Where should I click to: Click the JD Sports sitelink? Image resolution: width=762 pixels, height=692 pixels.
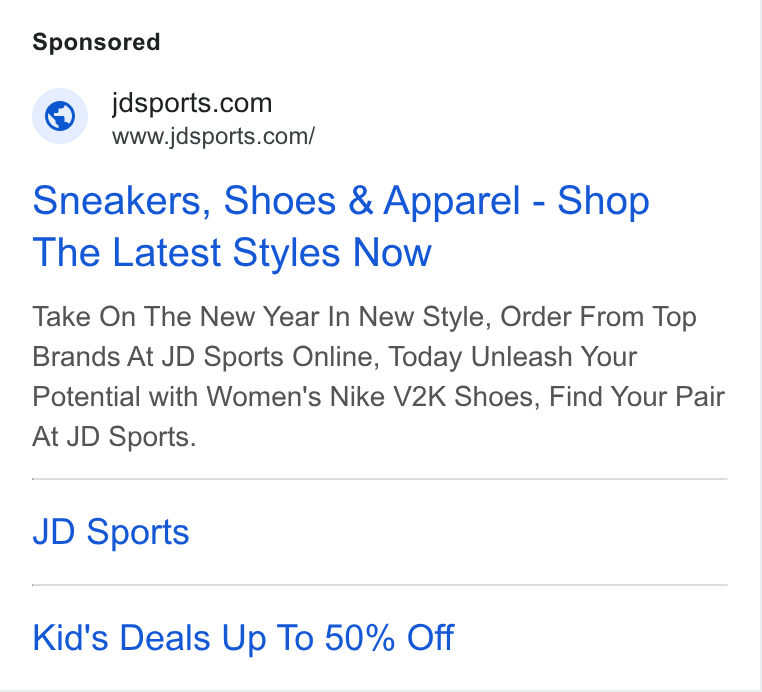(111, 532)
